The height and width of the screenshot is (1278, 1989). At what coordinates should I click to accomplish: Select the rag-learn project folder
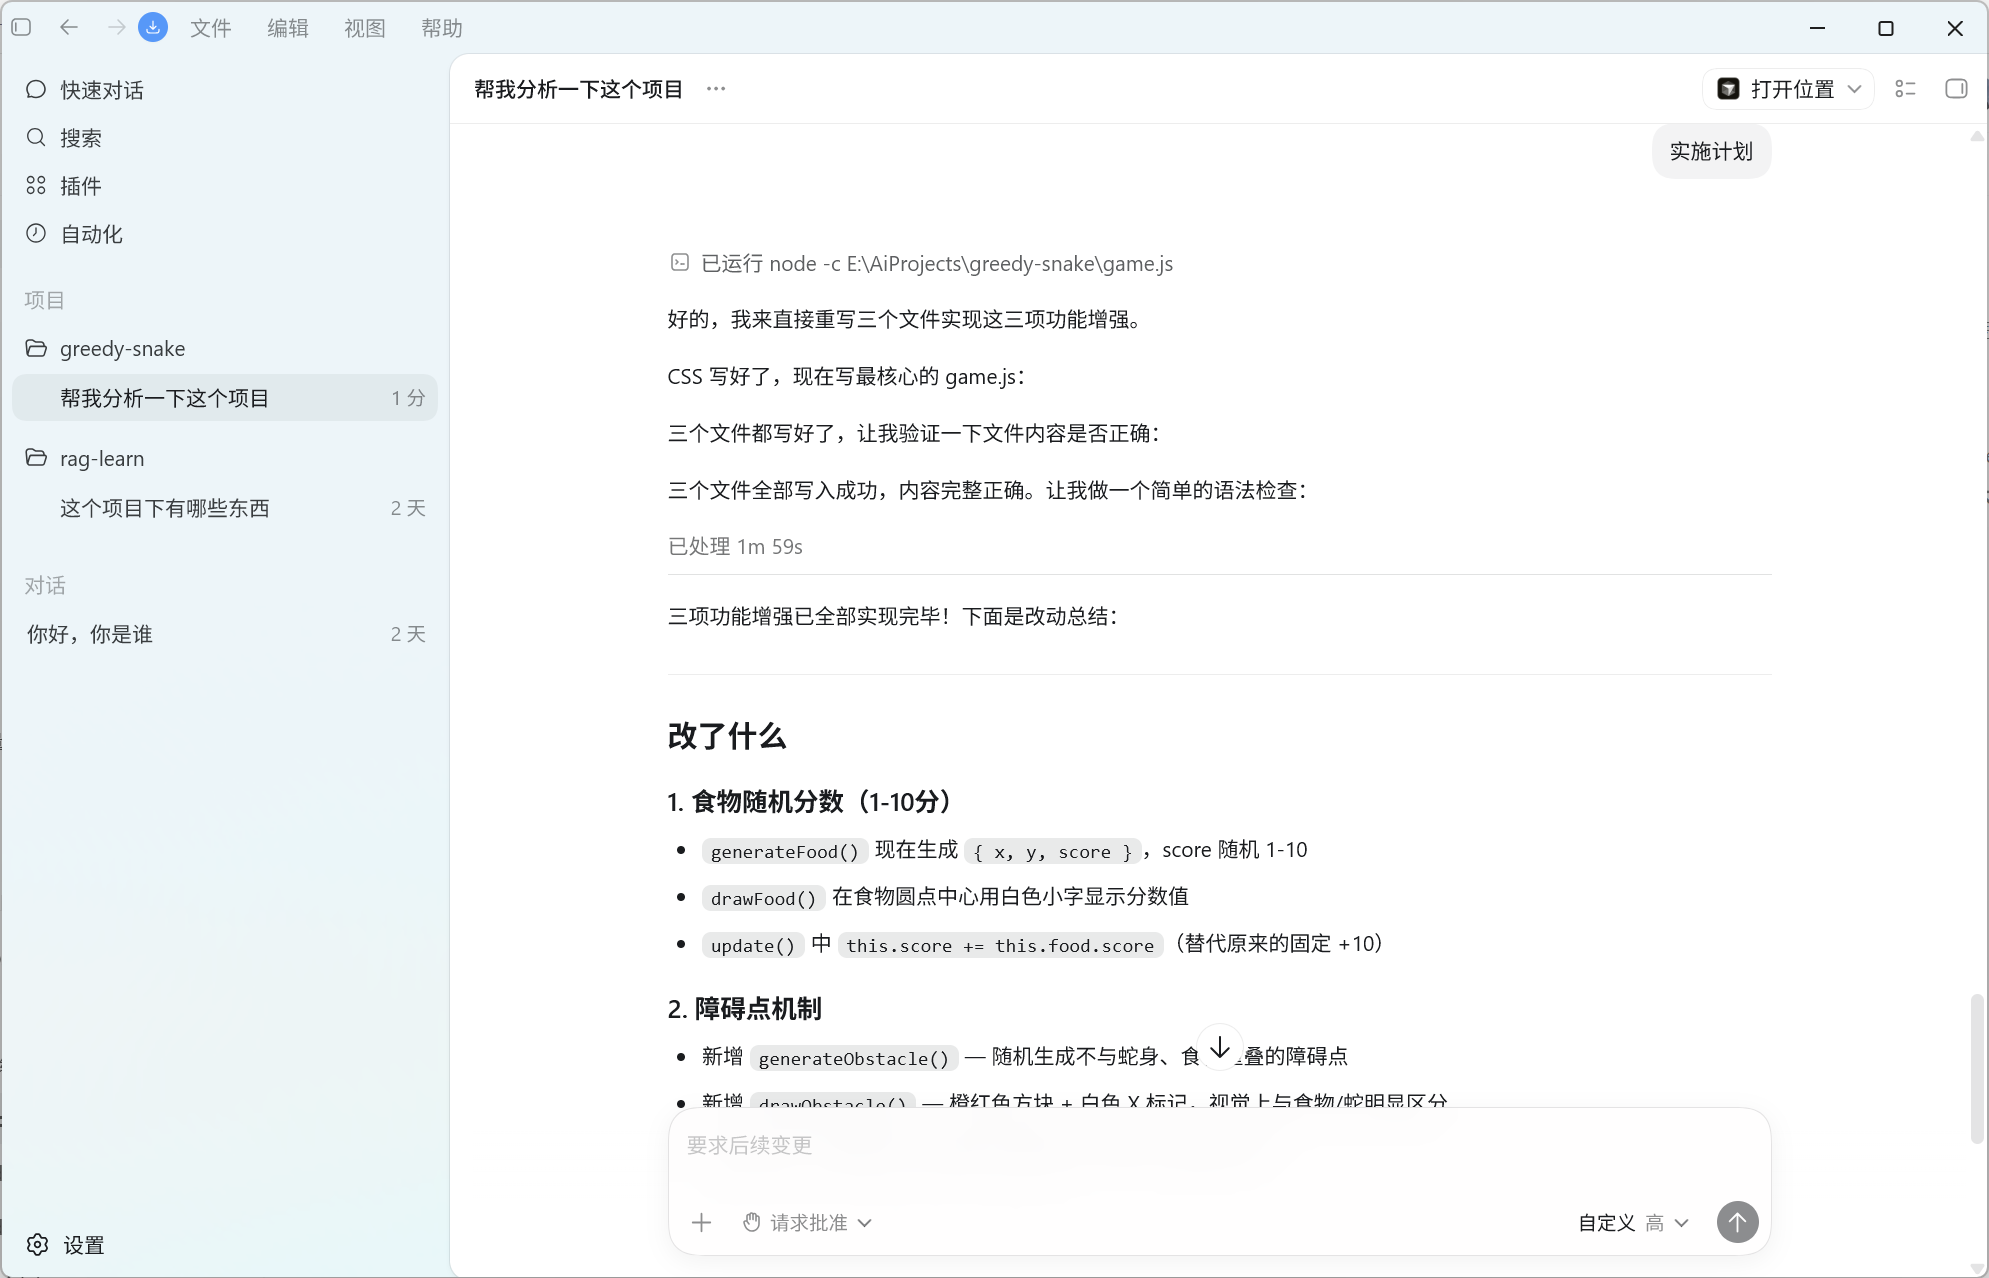click(225, 459)
